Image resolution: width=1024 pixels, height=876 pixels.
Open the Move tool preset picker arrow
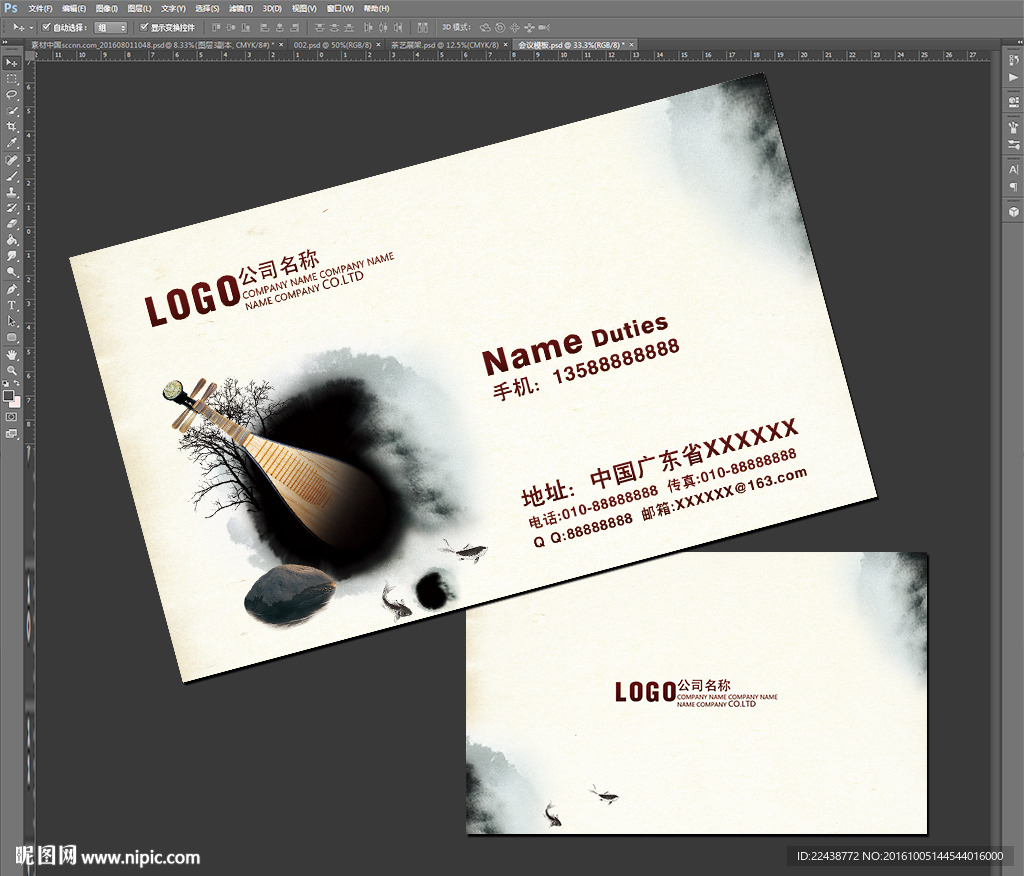pyautogui.click(x=31, y=27)
